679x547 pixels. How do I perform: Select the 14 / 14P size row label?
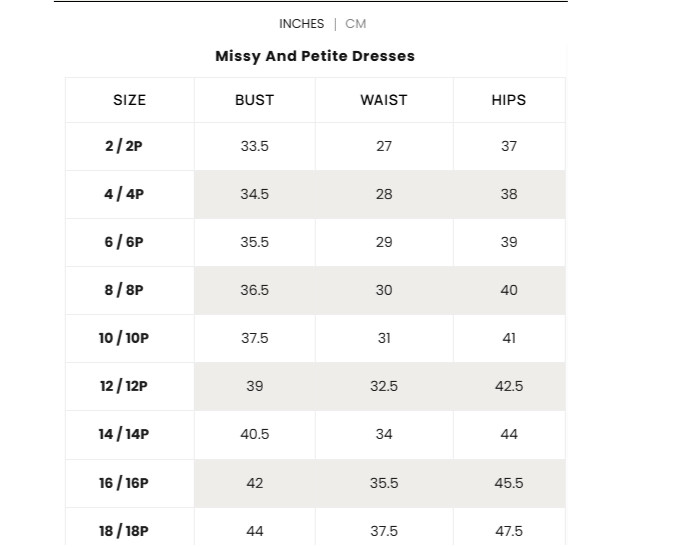pos(124,434)
